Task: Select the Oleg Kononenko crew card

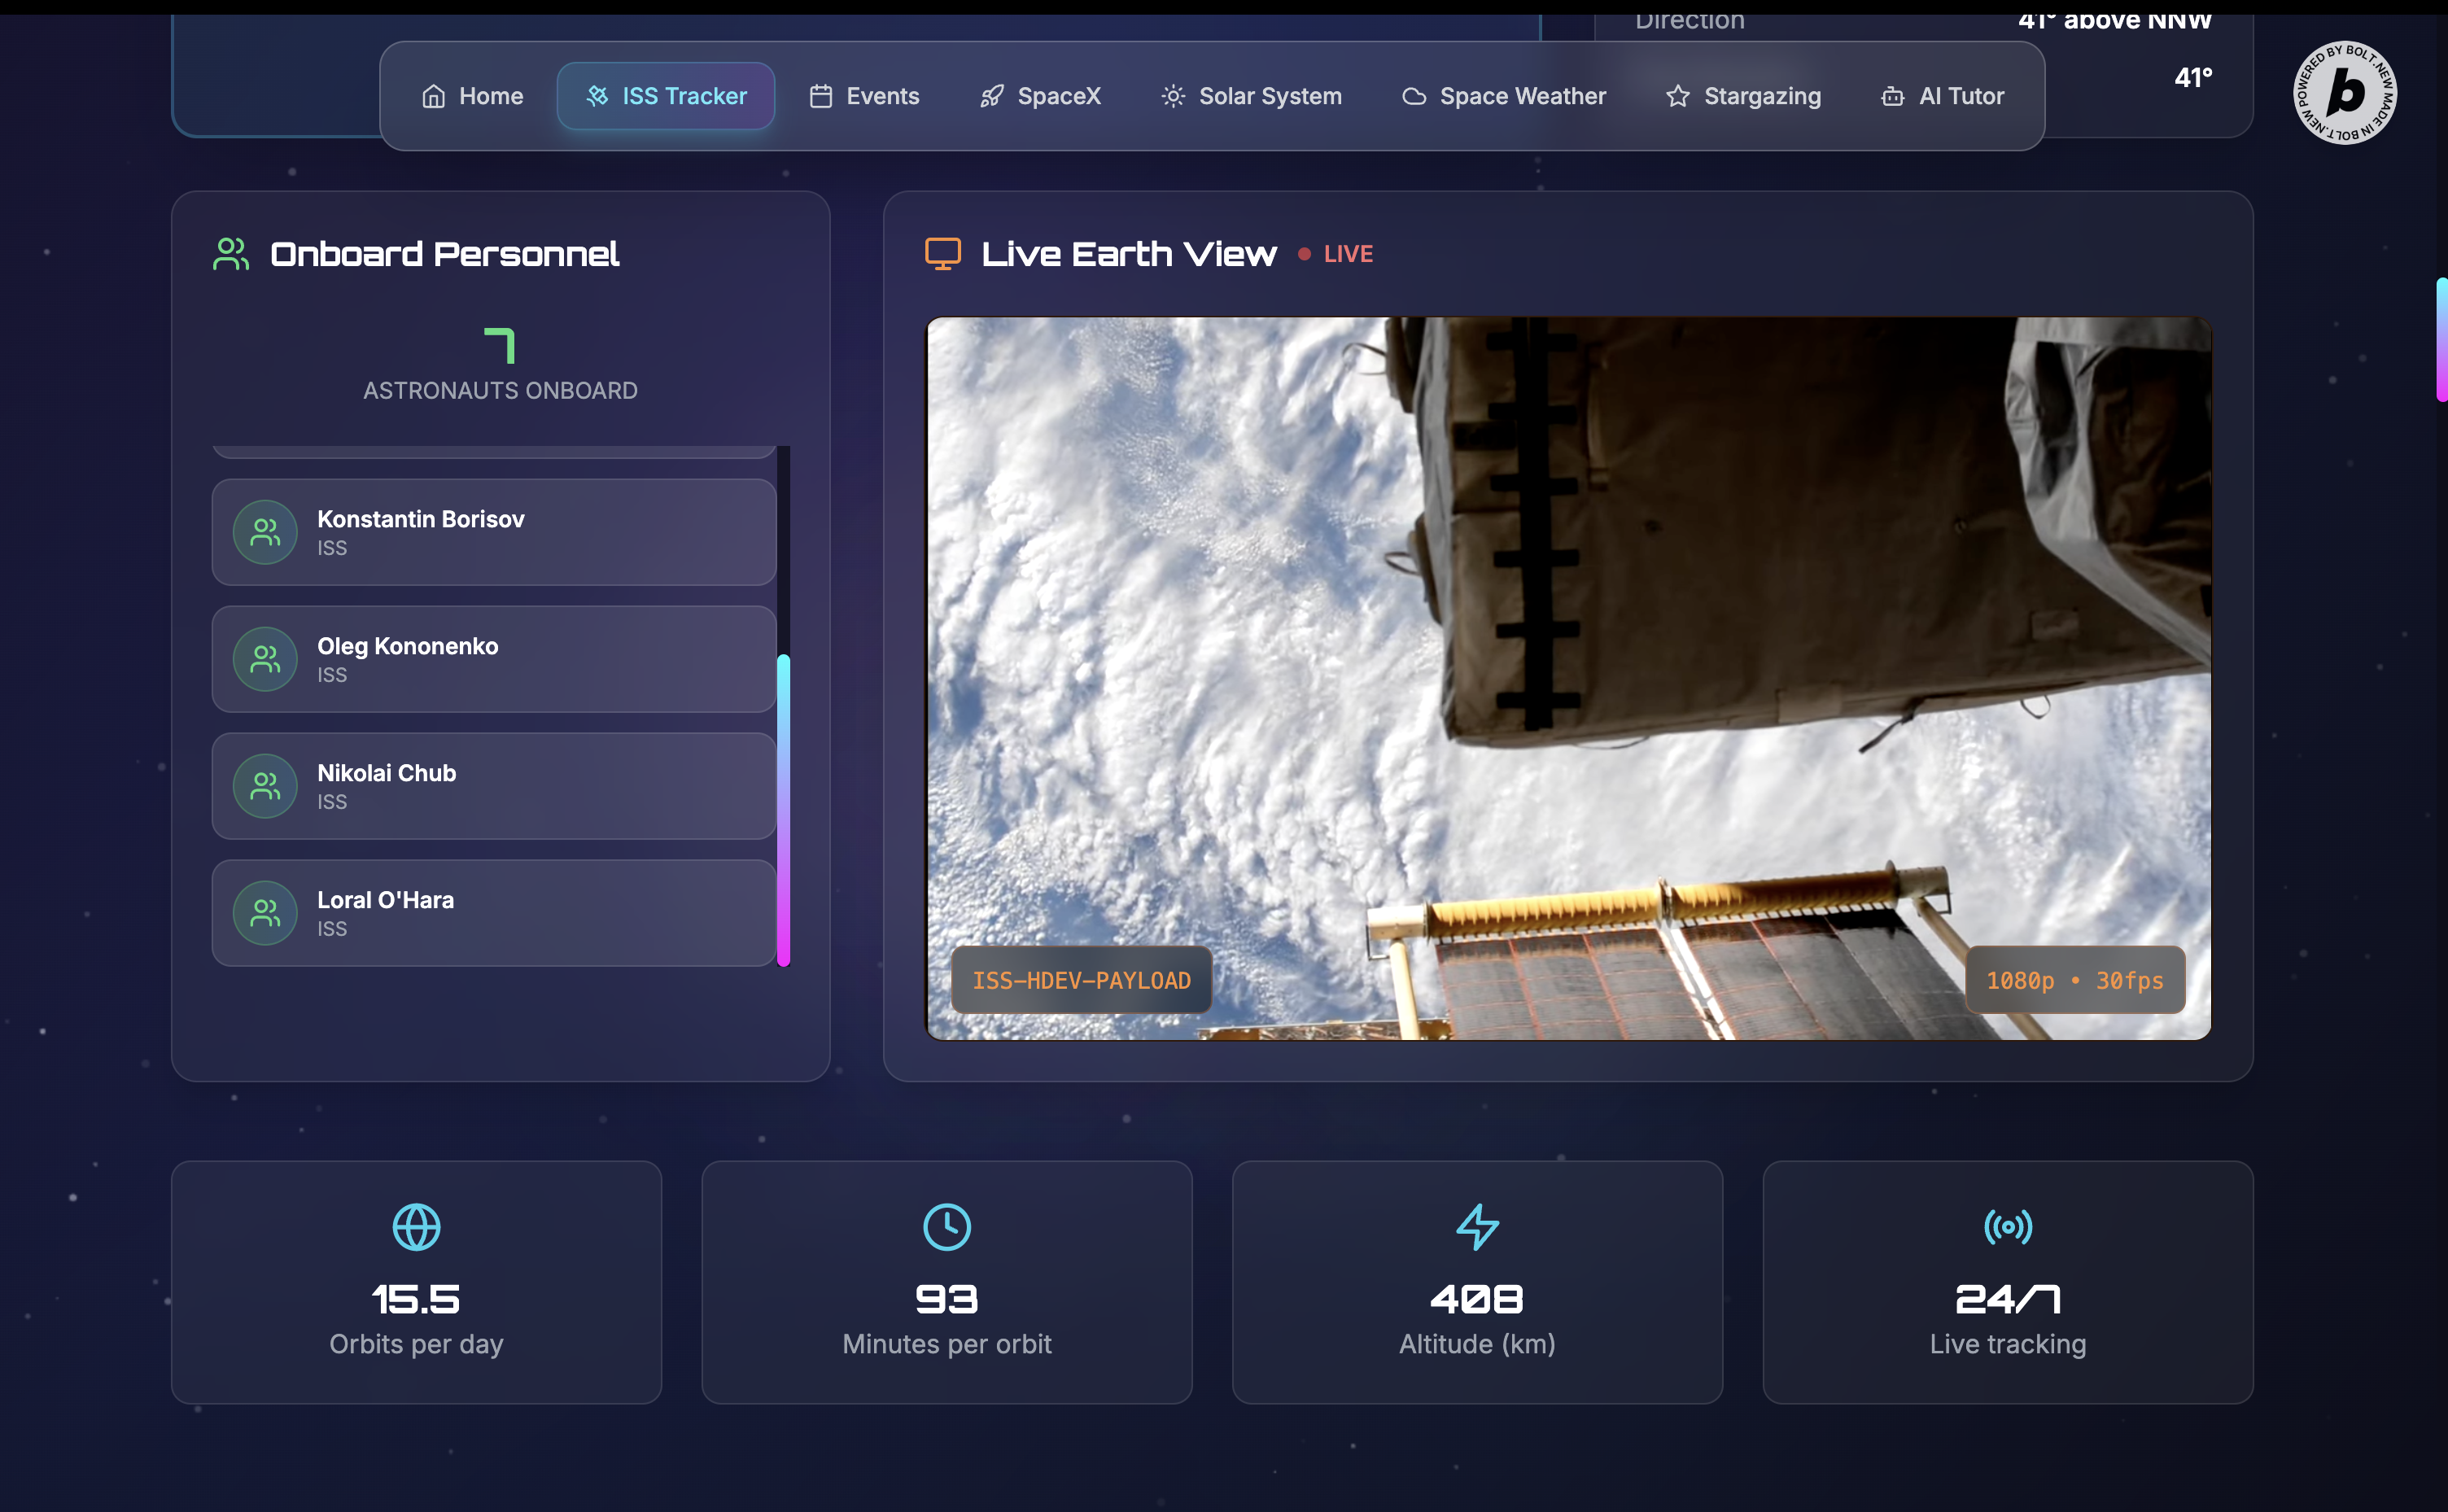Action: (494, 659)
